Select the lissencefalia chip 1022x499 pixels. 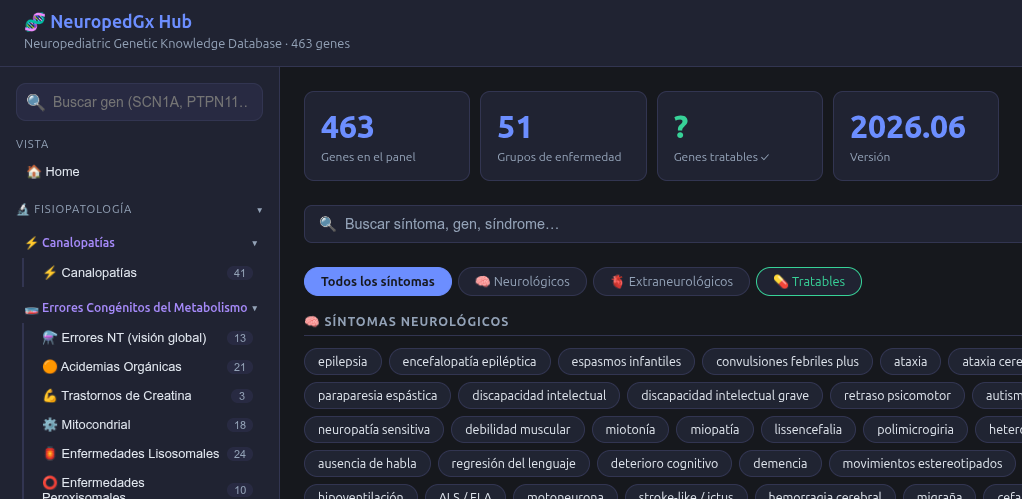pyautogui.click(x=808, y=429)
